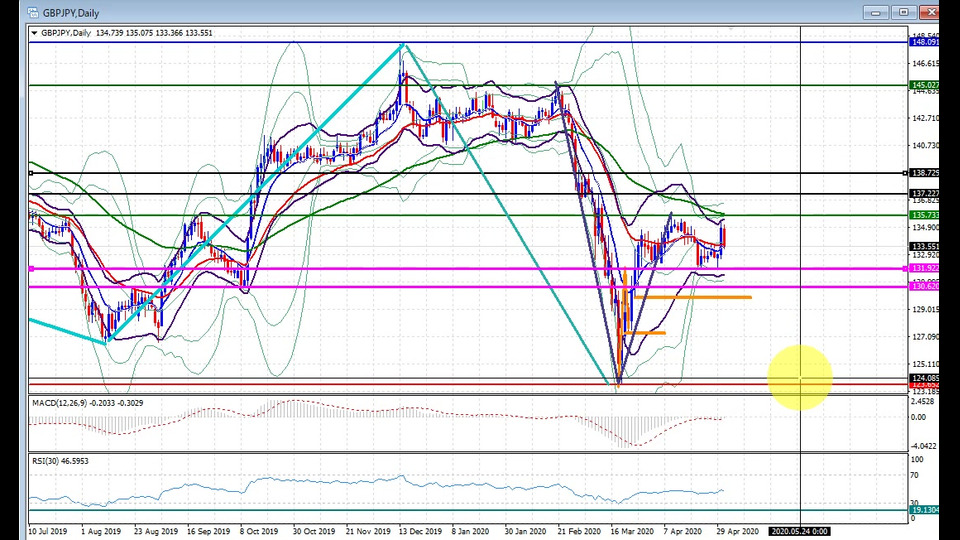Click the 8 Oct 2019 date label

(x=259, y=531)
